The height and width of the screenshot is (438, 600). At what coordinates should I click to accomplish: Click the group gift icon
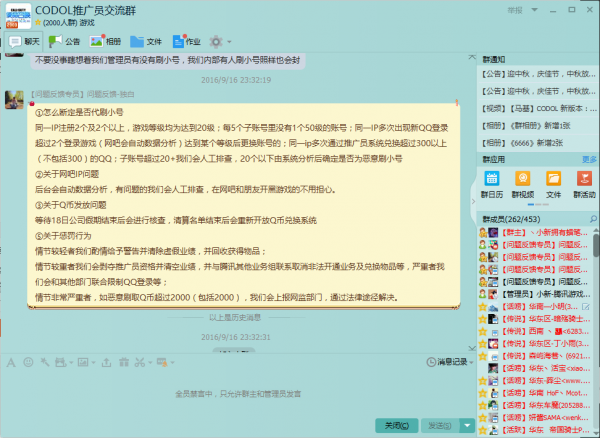[124, 362]
